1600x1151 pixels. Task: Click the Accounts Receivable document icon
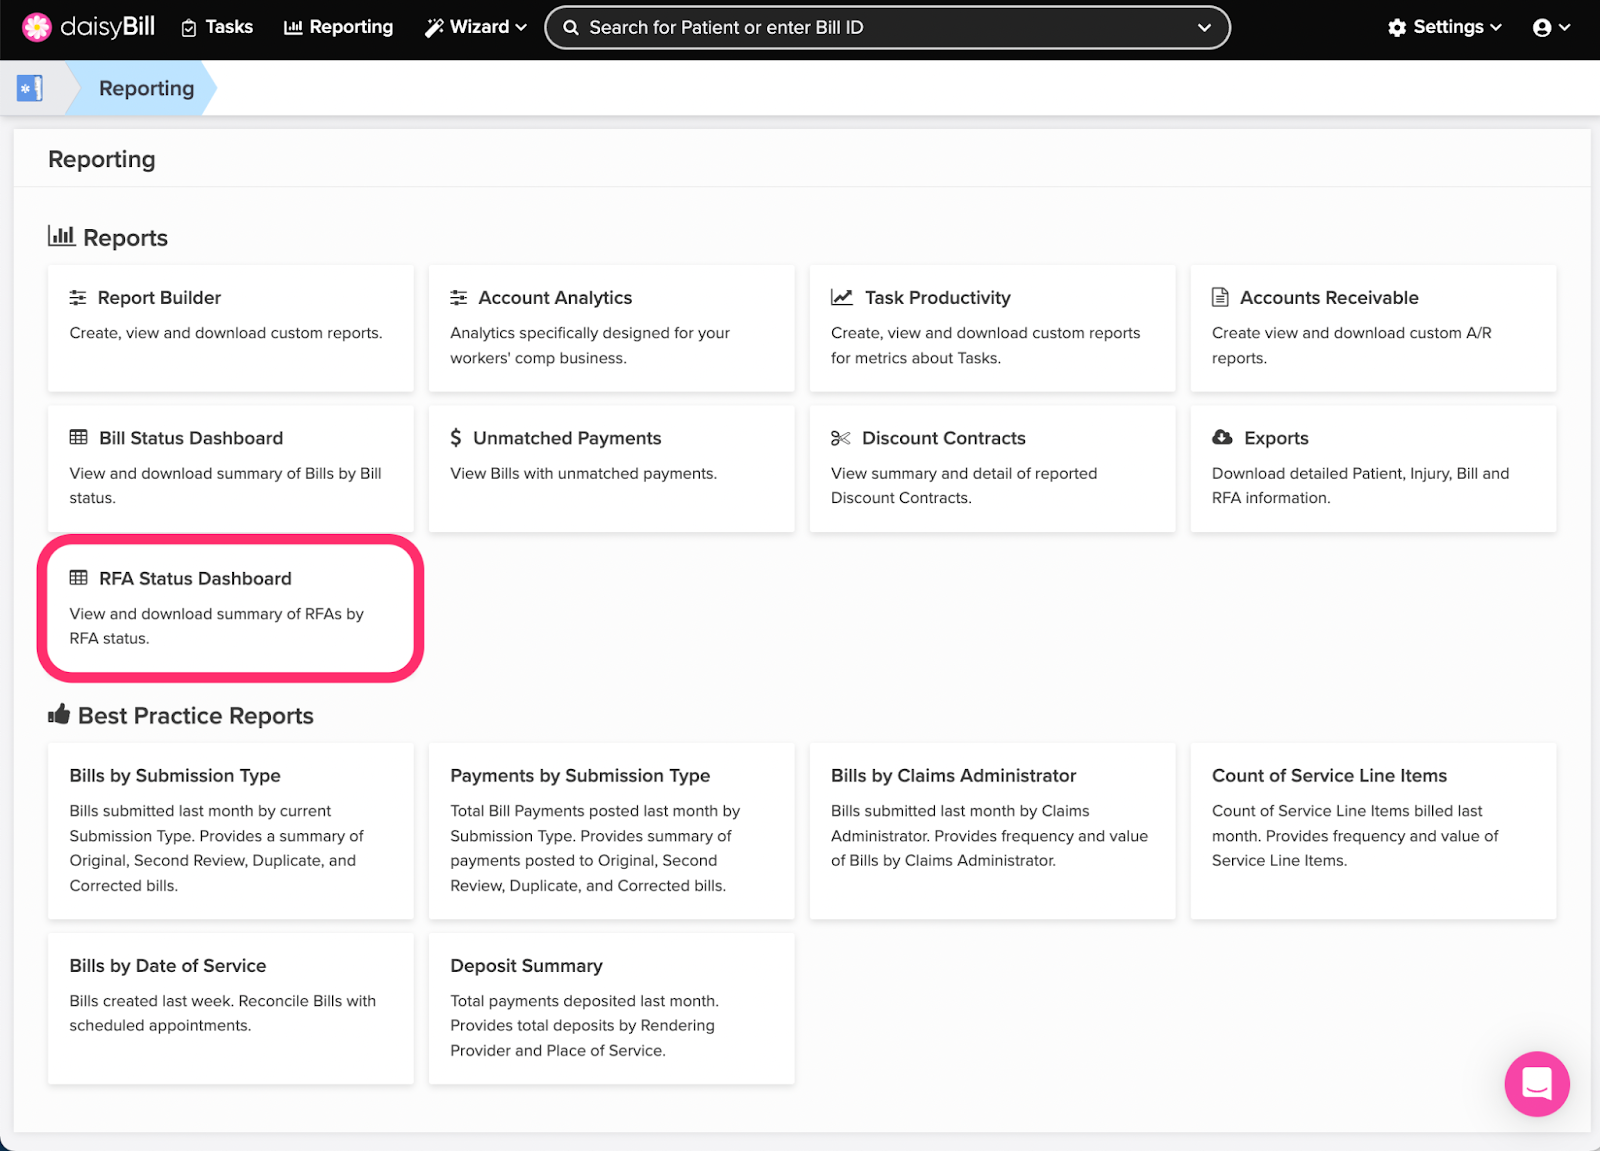point(1220,297)
